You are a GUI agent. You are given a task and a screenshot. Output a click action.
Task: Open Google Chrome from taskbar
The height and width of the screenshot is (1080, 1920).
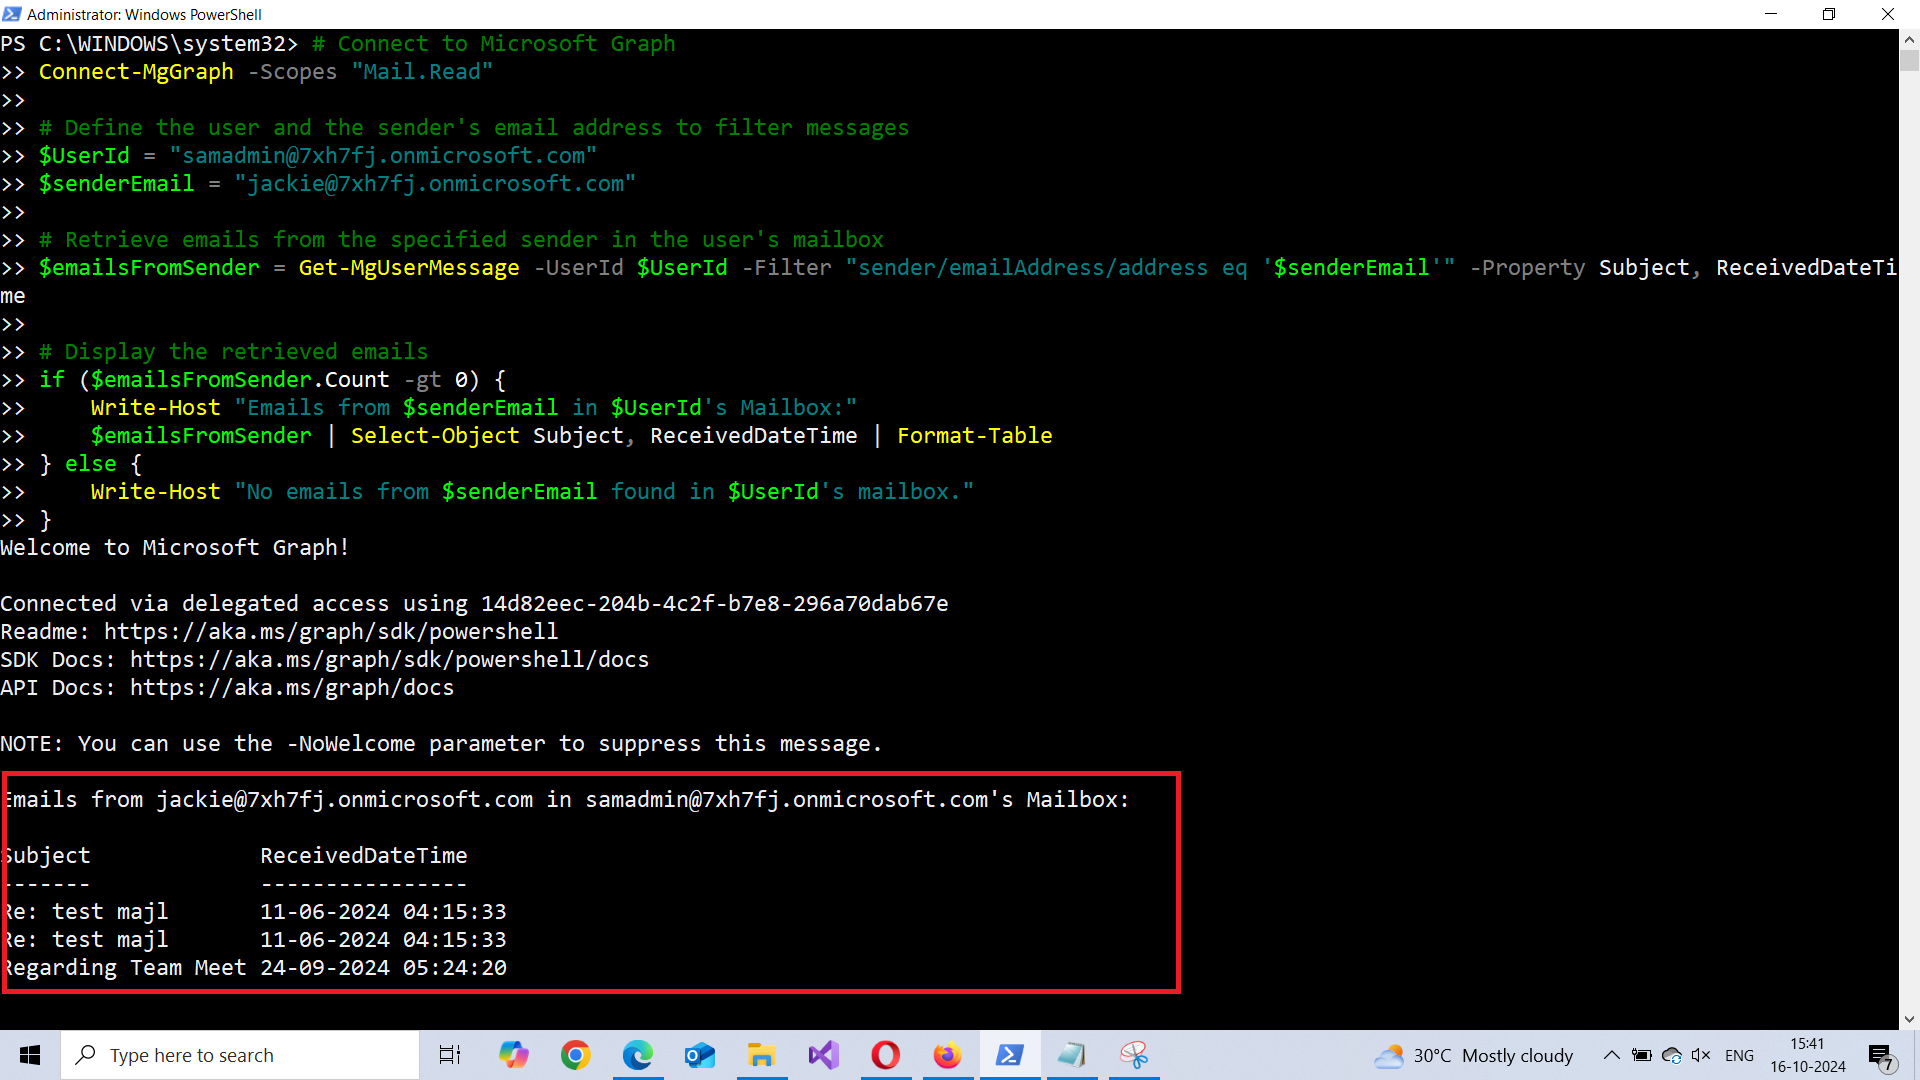576,1055
